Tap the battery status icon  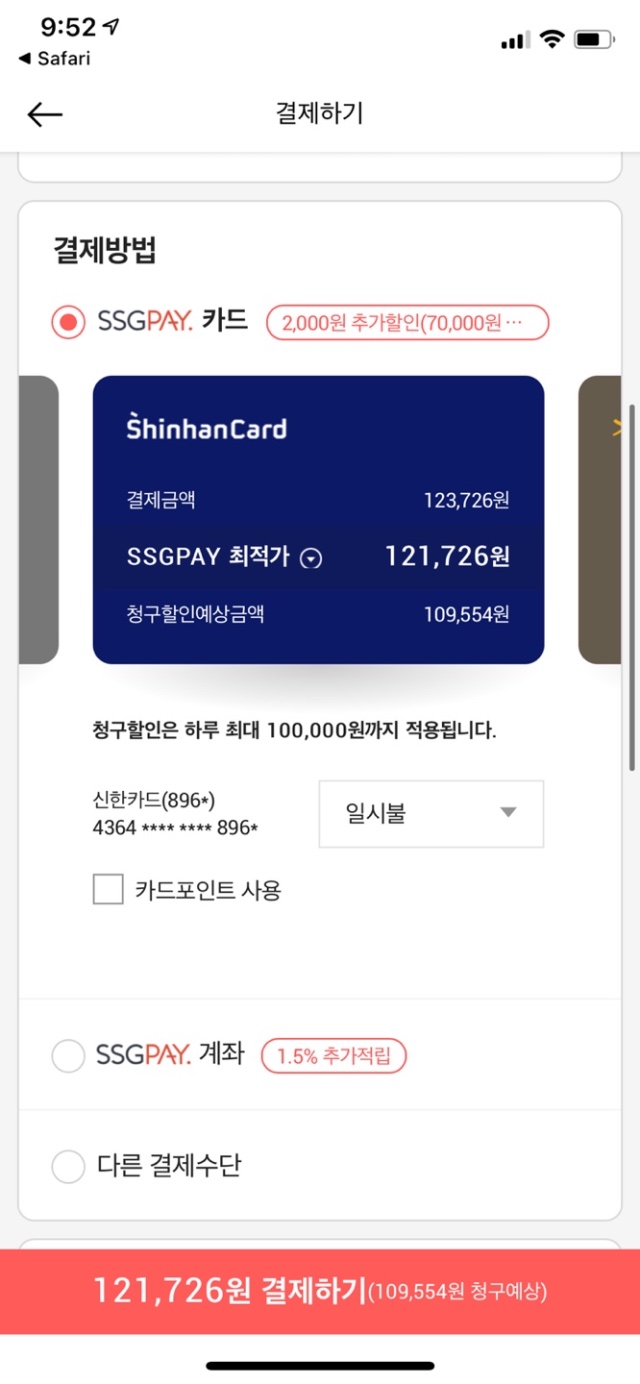pyautogui.click(x=595, y=39)
